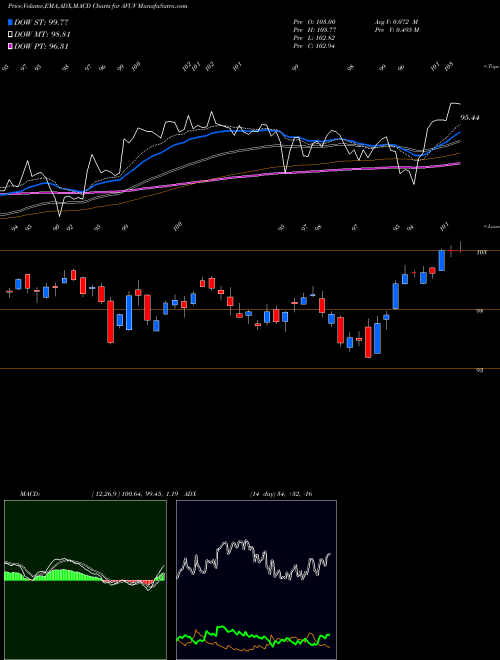The image size is (500, 660).
Task: Click the white DOW MT legend swatch
Action: [x=10, y=34]
